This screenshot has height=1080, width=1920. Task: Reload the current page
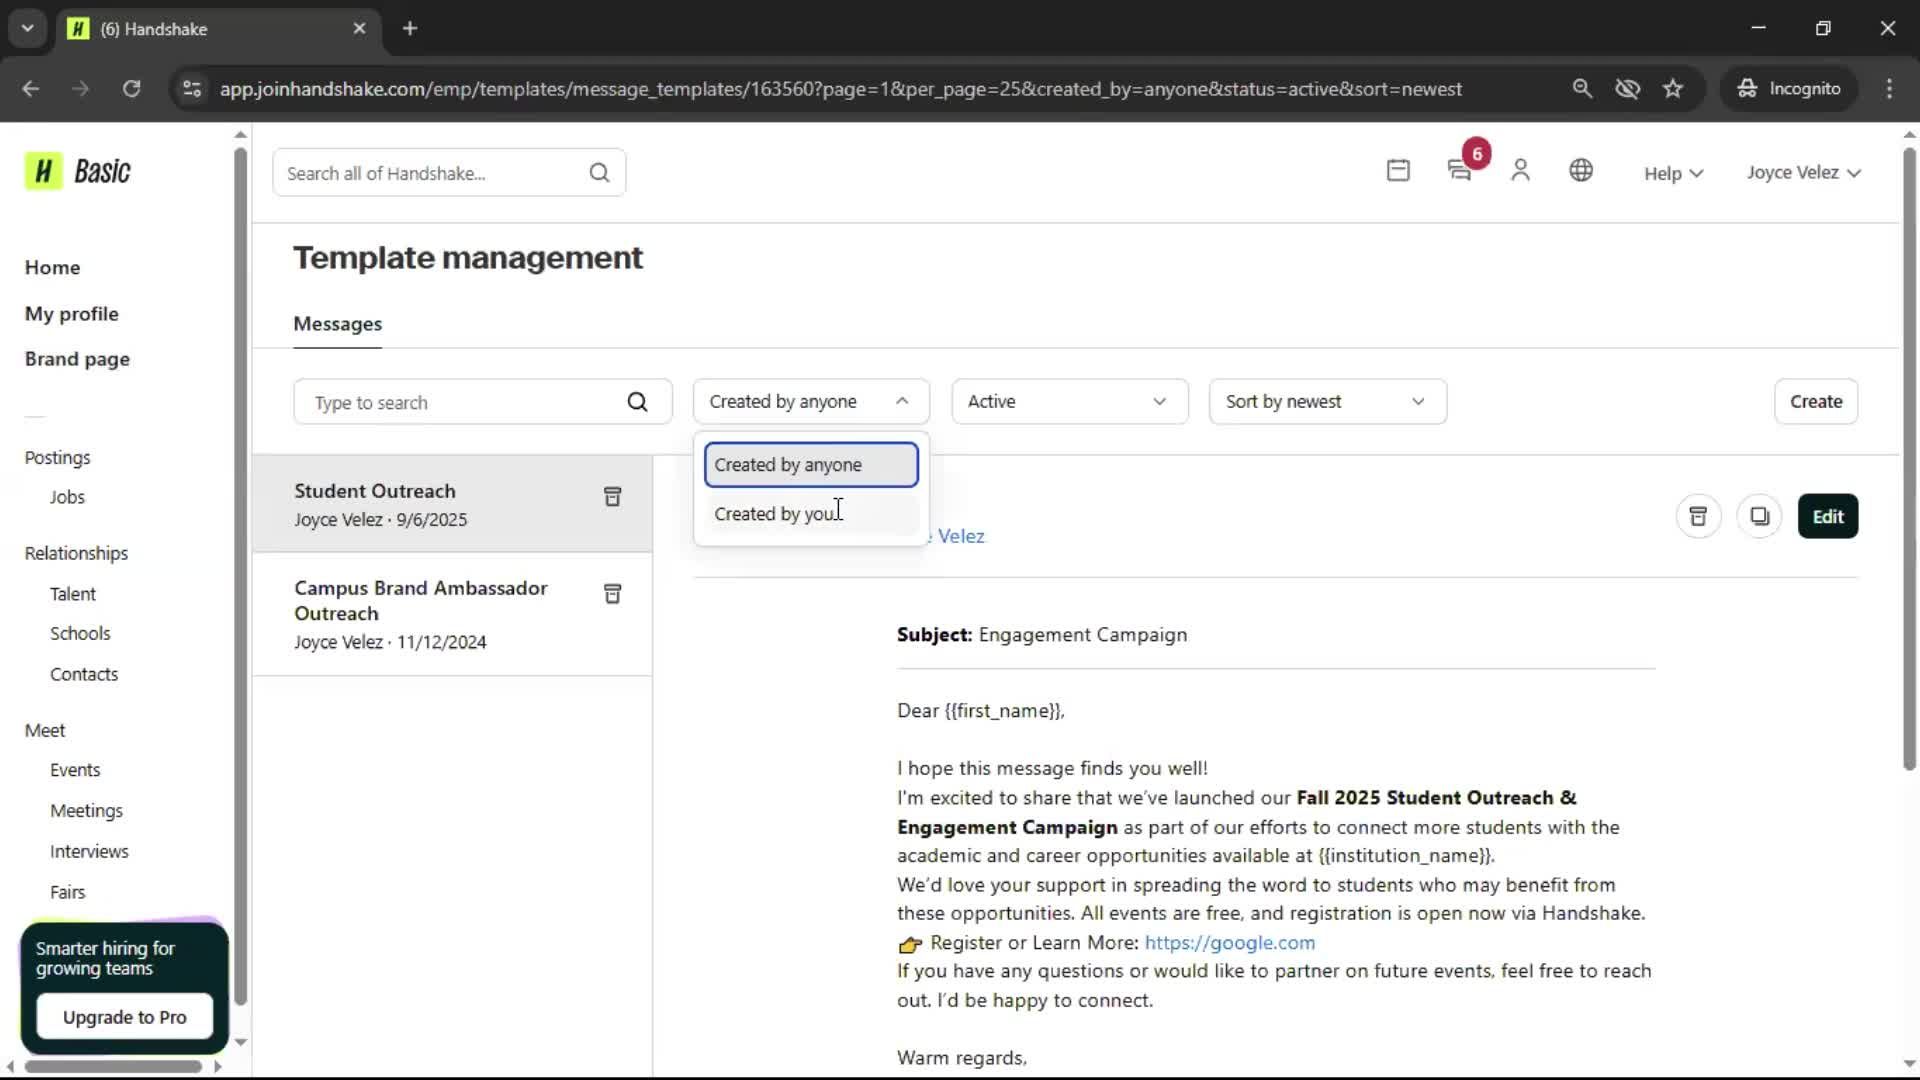[131, 89]
